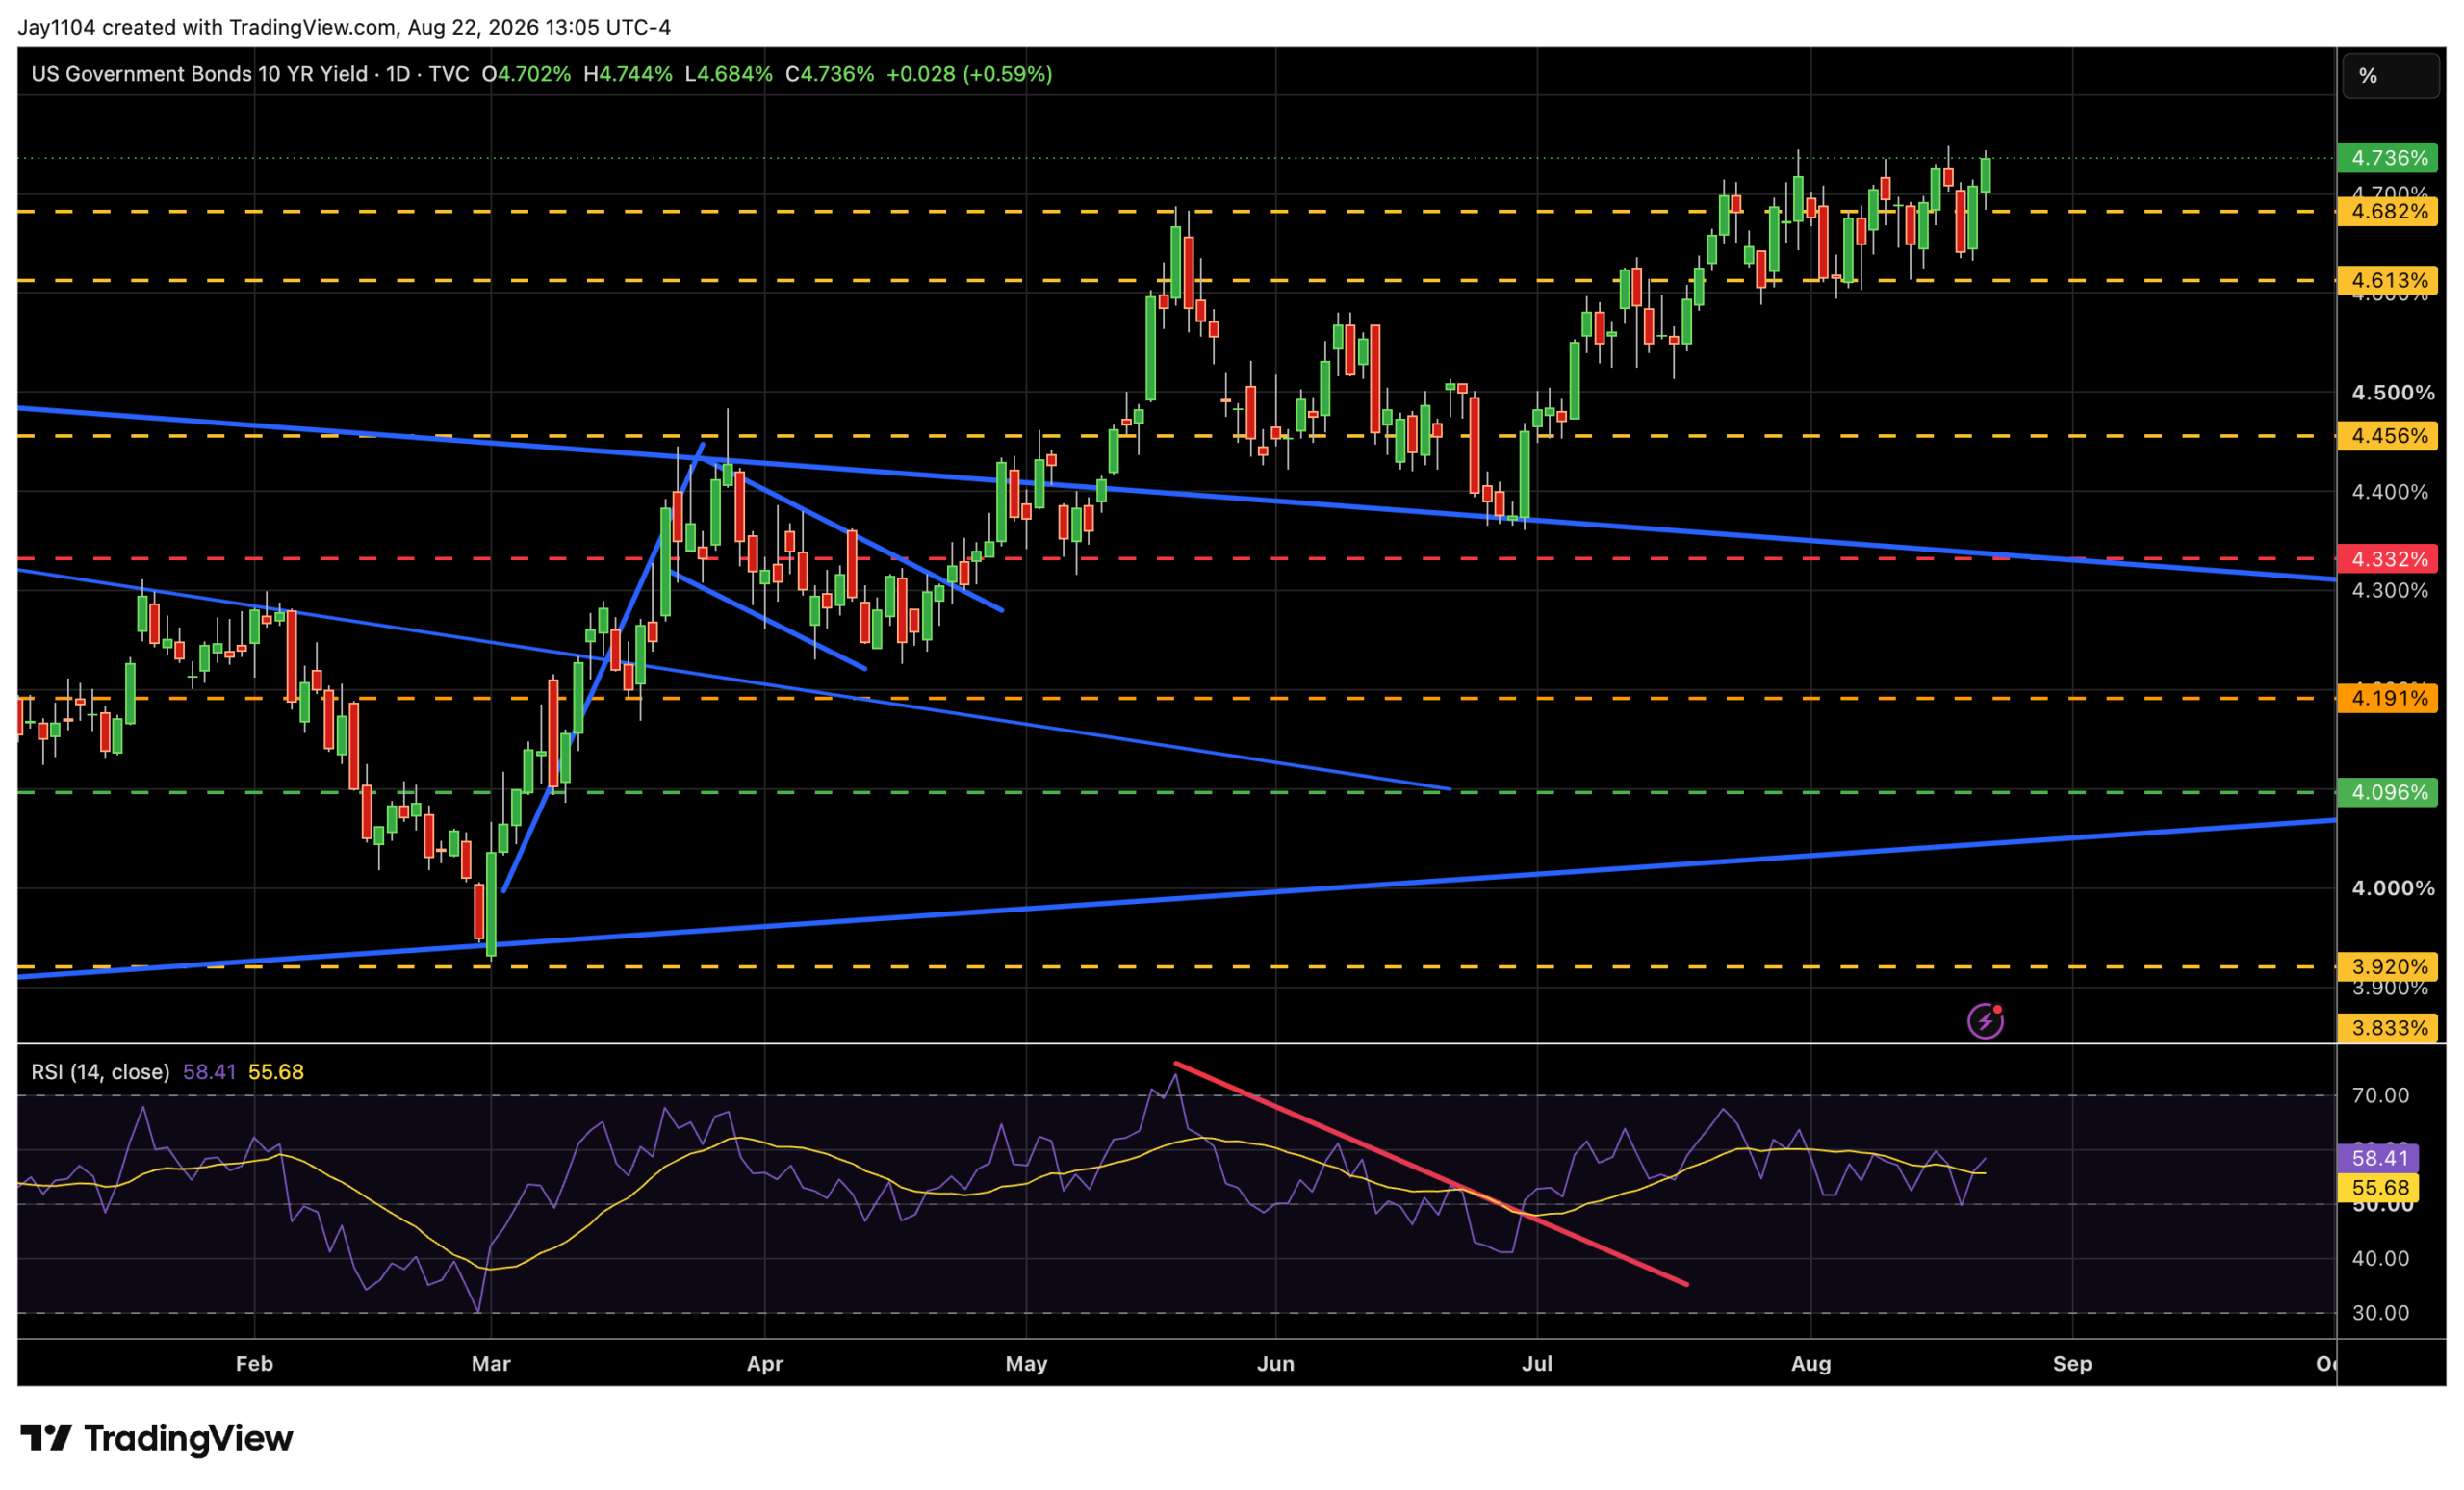2464x1490 pixels.
Task: Click the Jay1104 created with TradingView.com caption
Action: [x=344, y=27]
